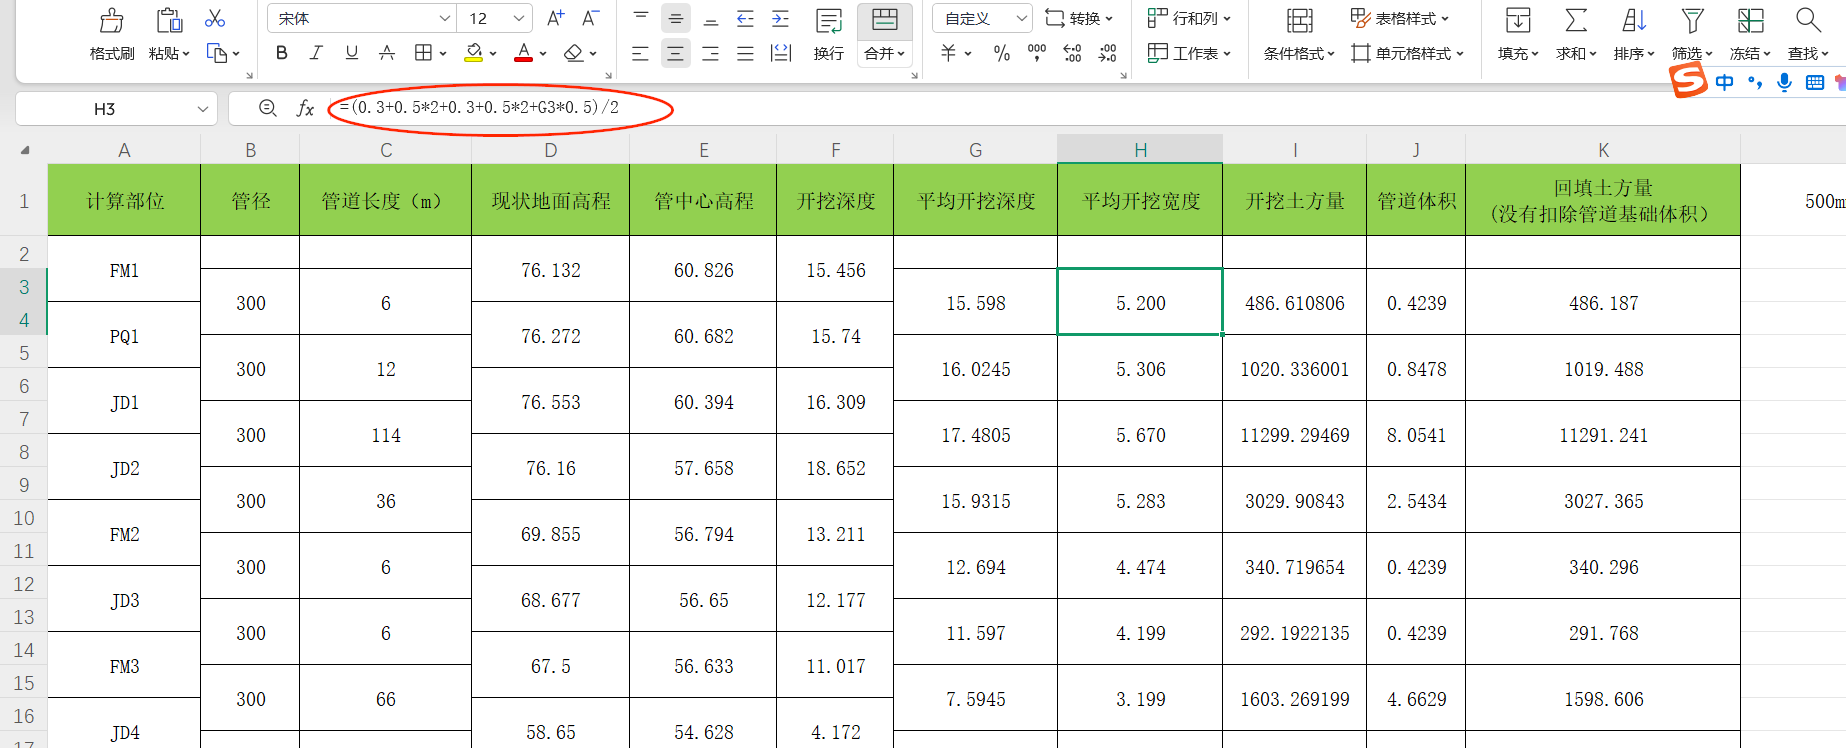Open the 工作表 worksheet menu
Image resolution: width=1846 pixels, height=748 pixels.
[1189, 53]
